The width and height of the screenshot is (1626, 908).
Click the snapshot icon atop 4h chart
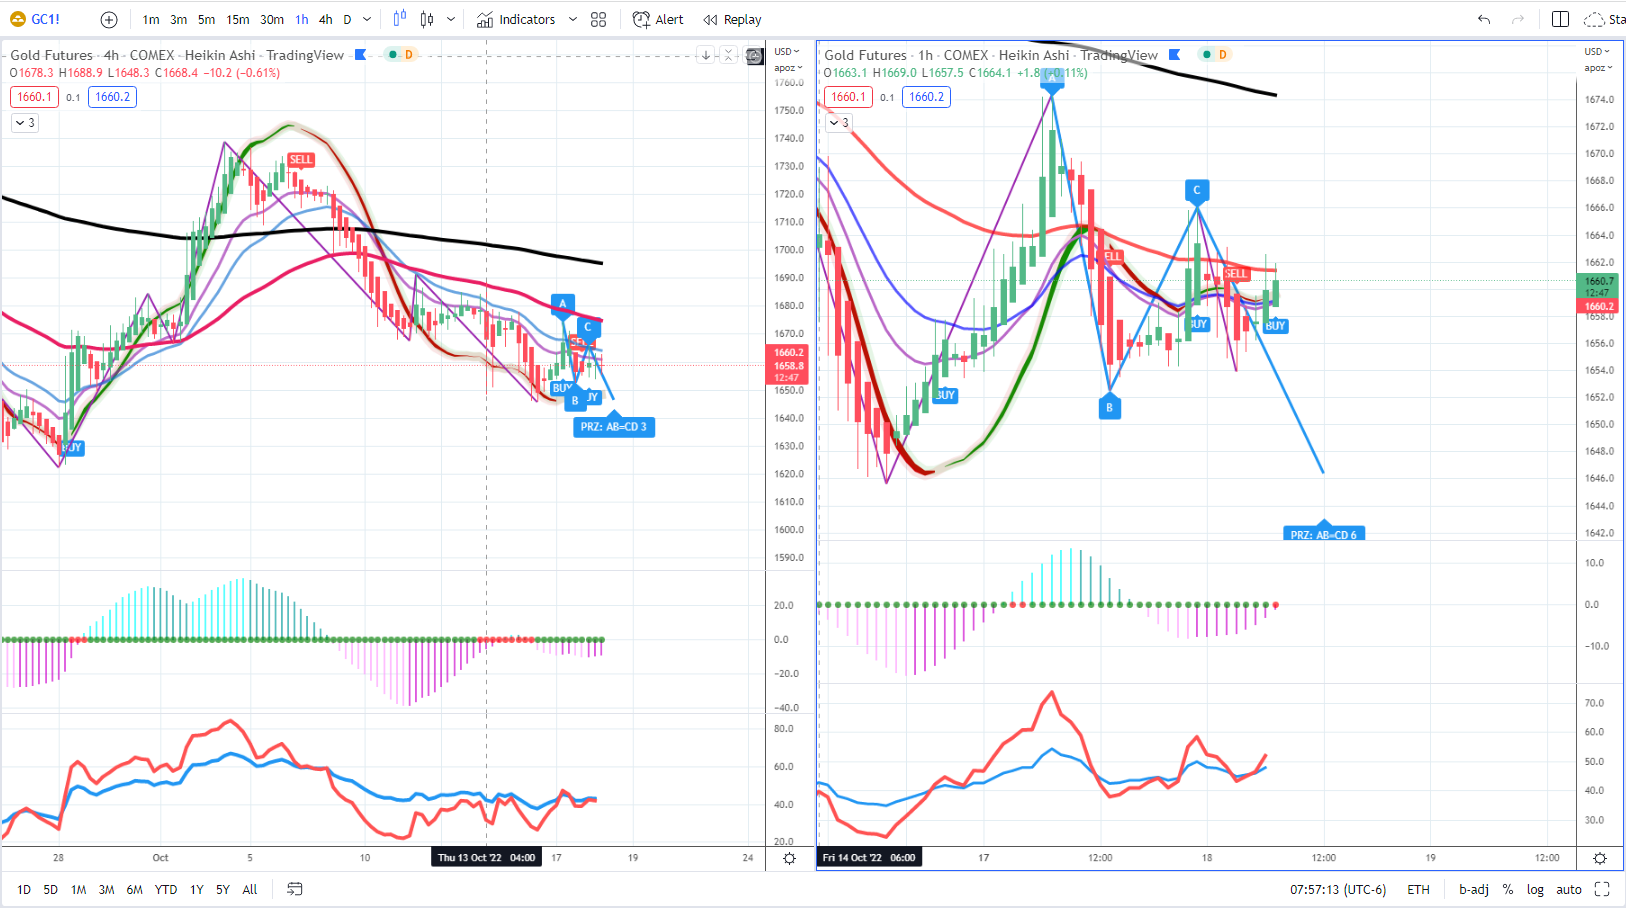click(755, 56)
